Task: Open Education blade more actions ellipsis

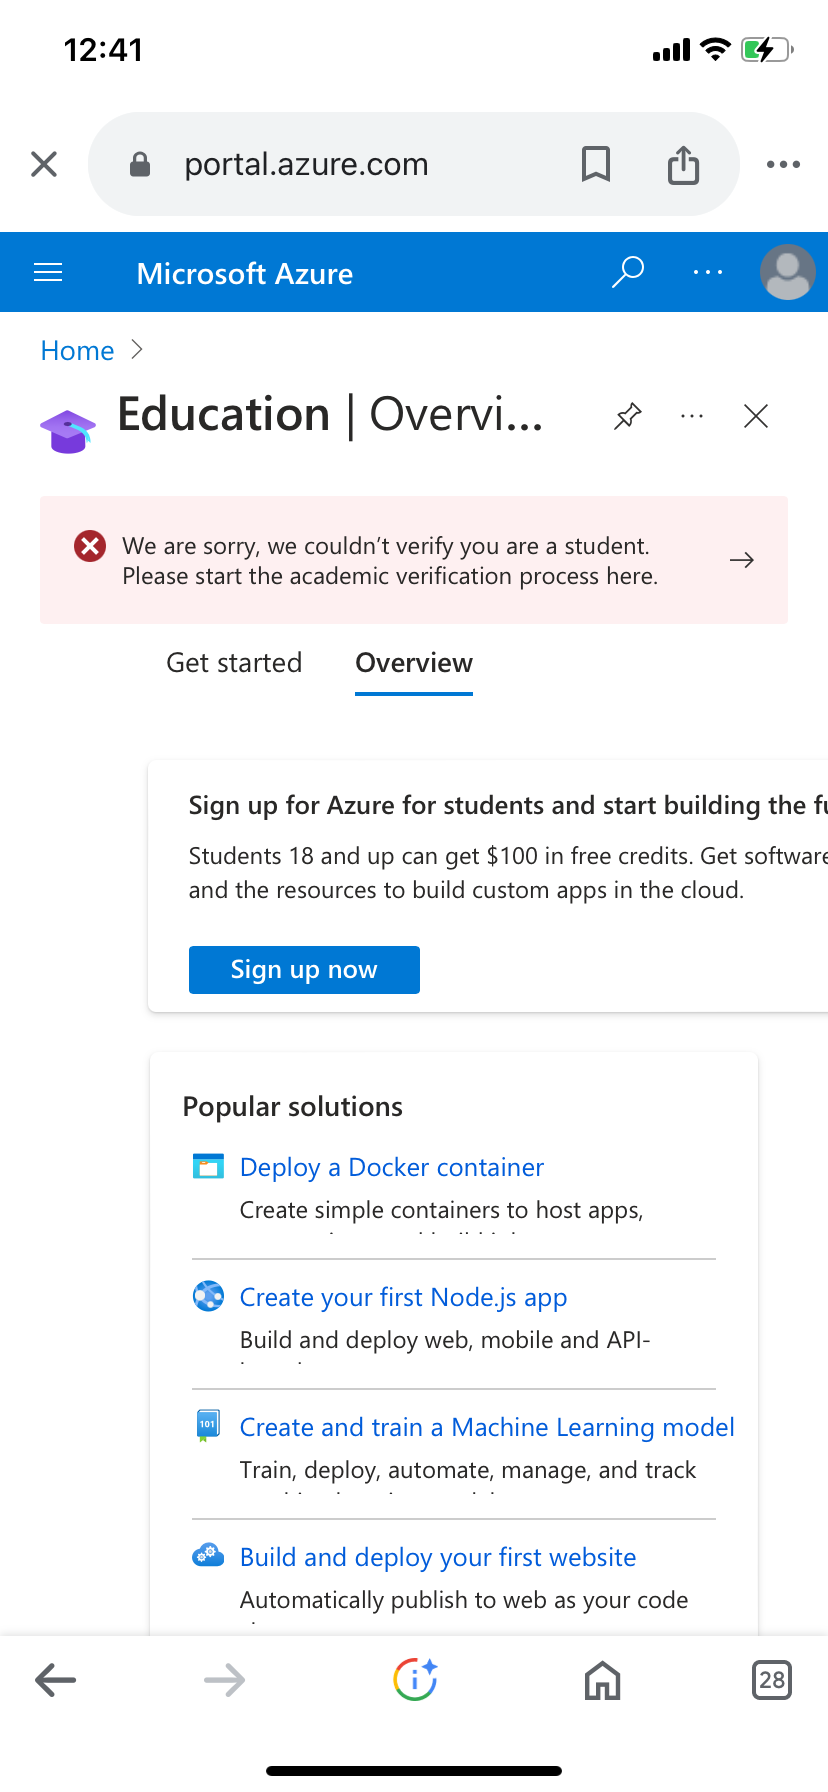Action: point(692,416)
